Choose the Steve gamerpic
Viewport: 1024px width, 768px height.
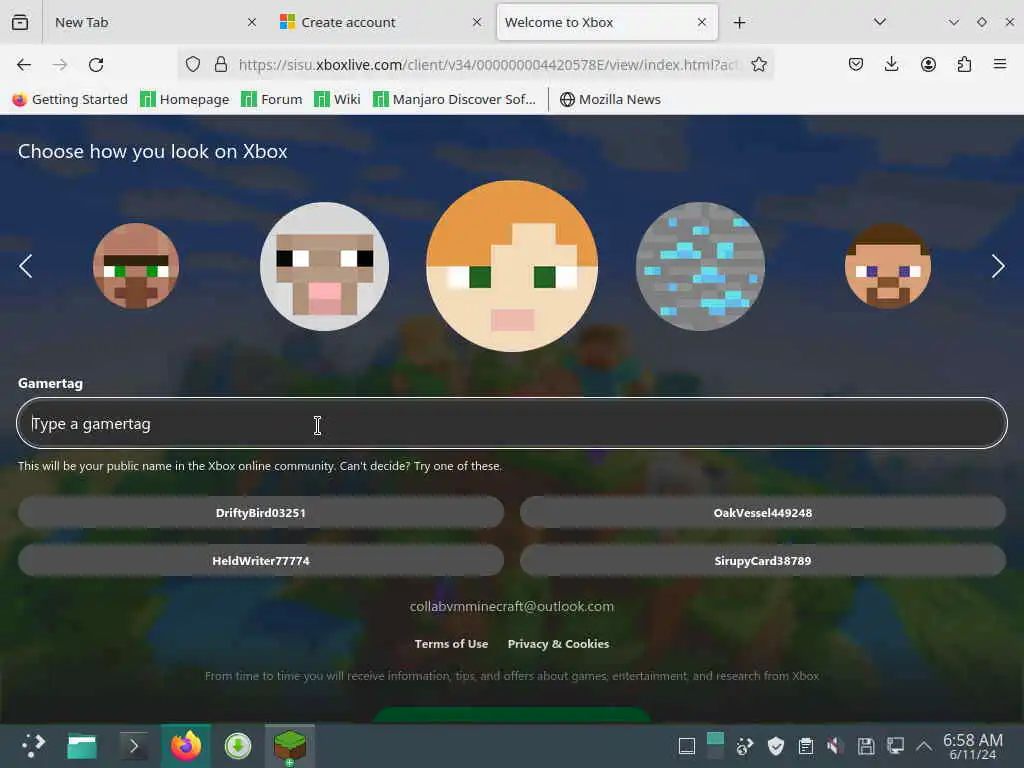pos(888,266)
